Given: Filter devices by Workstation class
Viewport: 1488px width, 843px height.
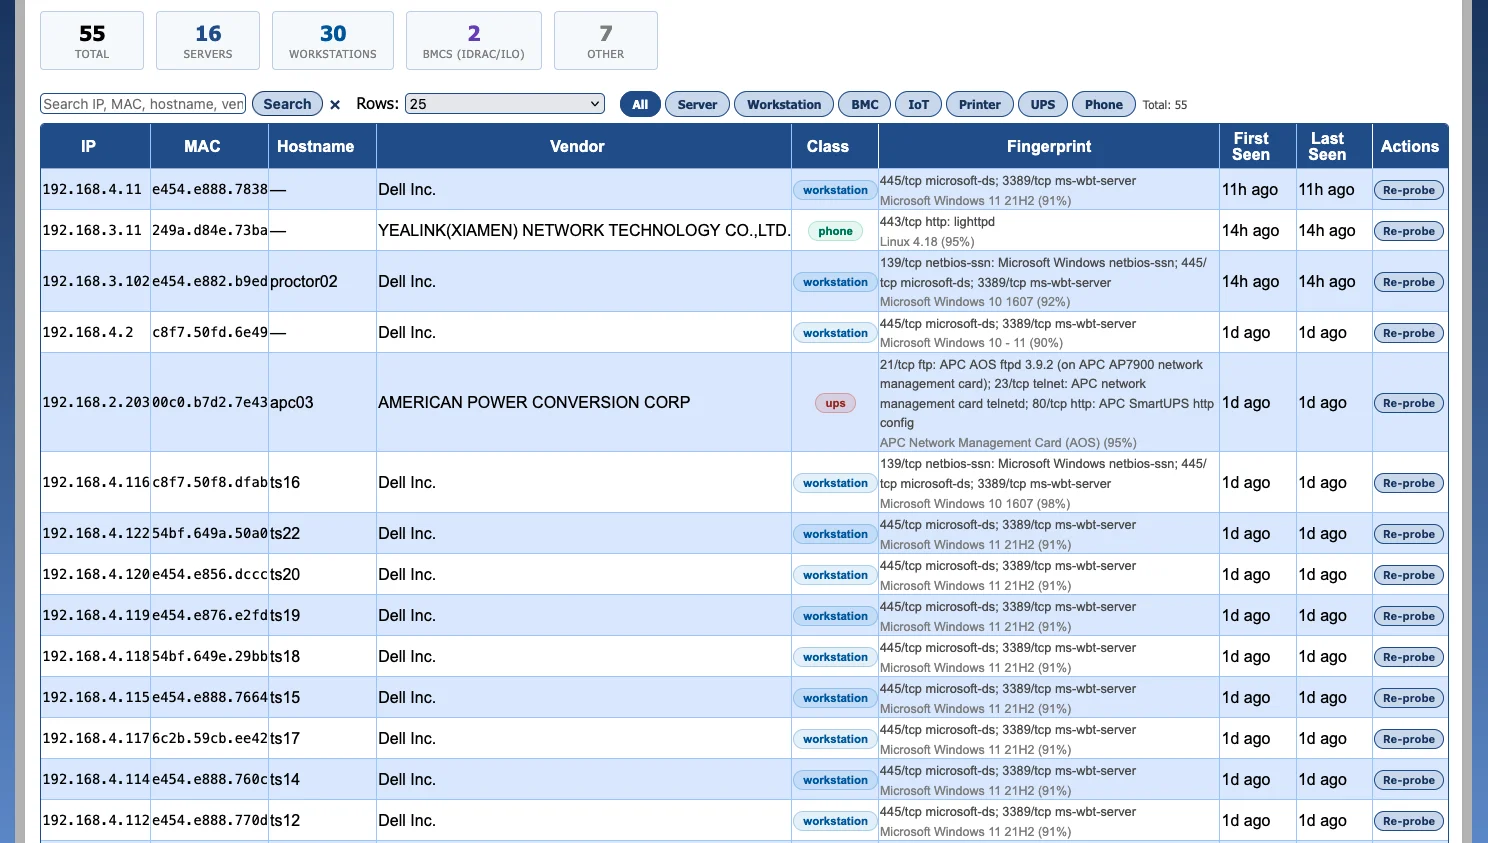Looking at the screenshot, I should click(784, 104).
